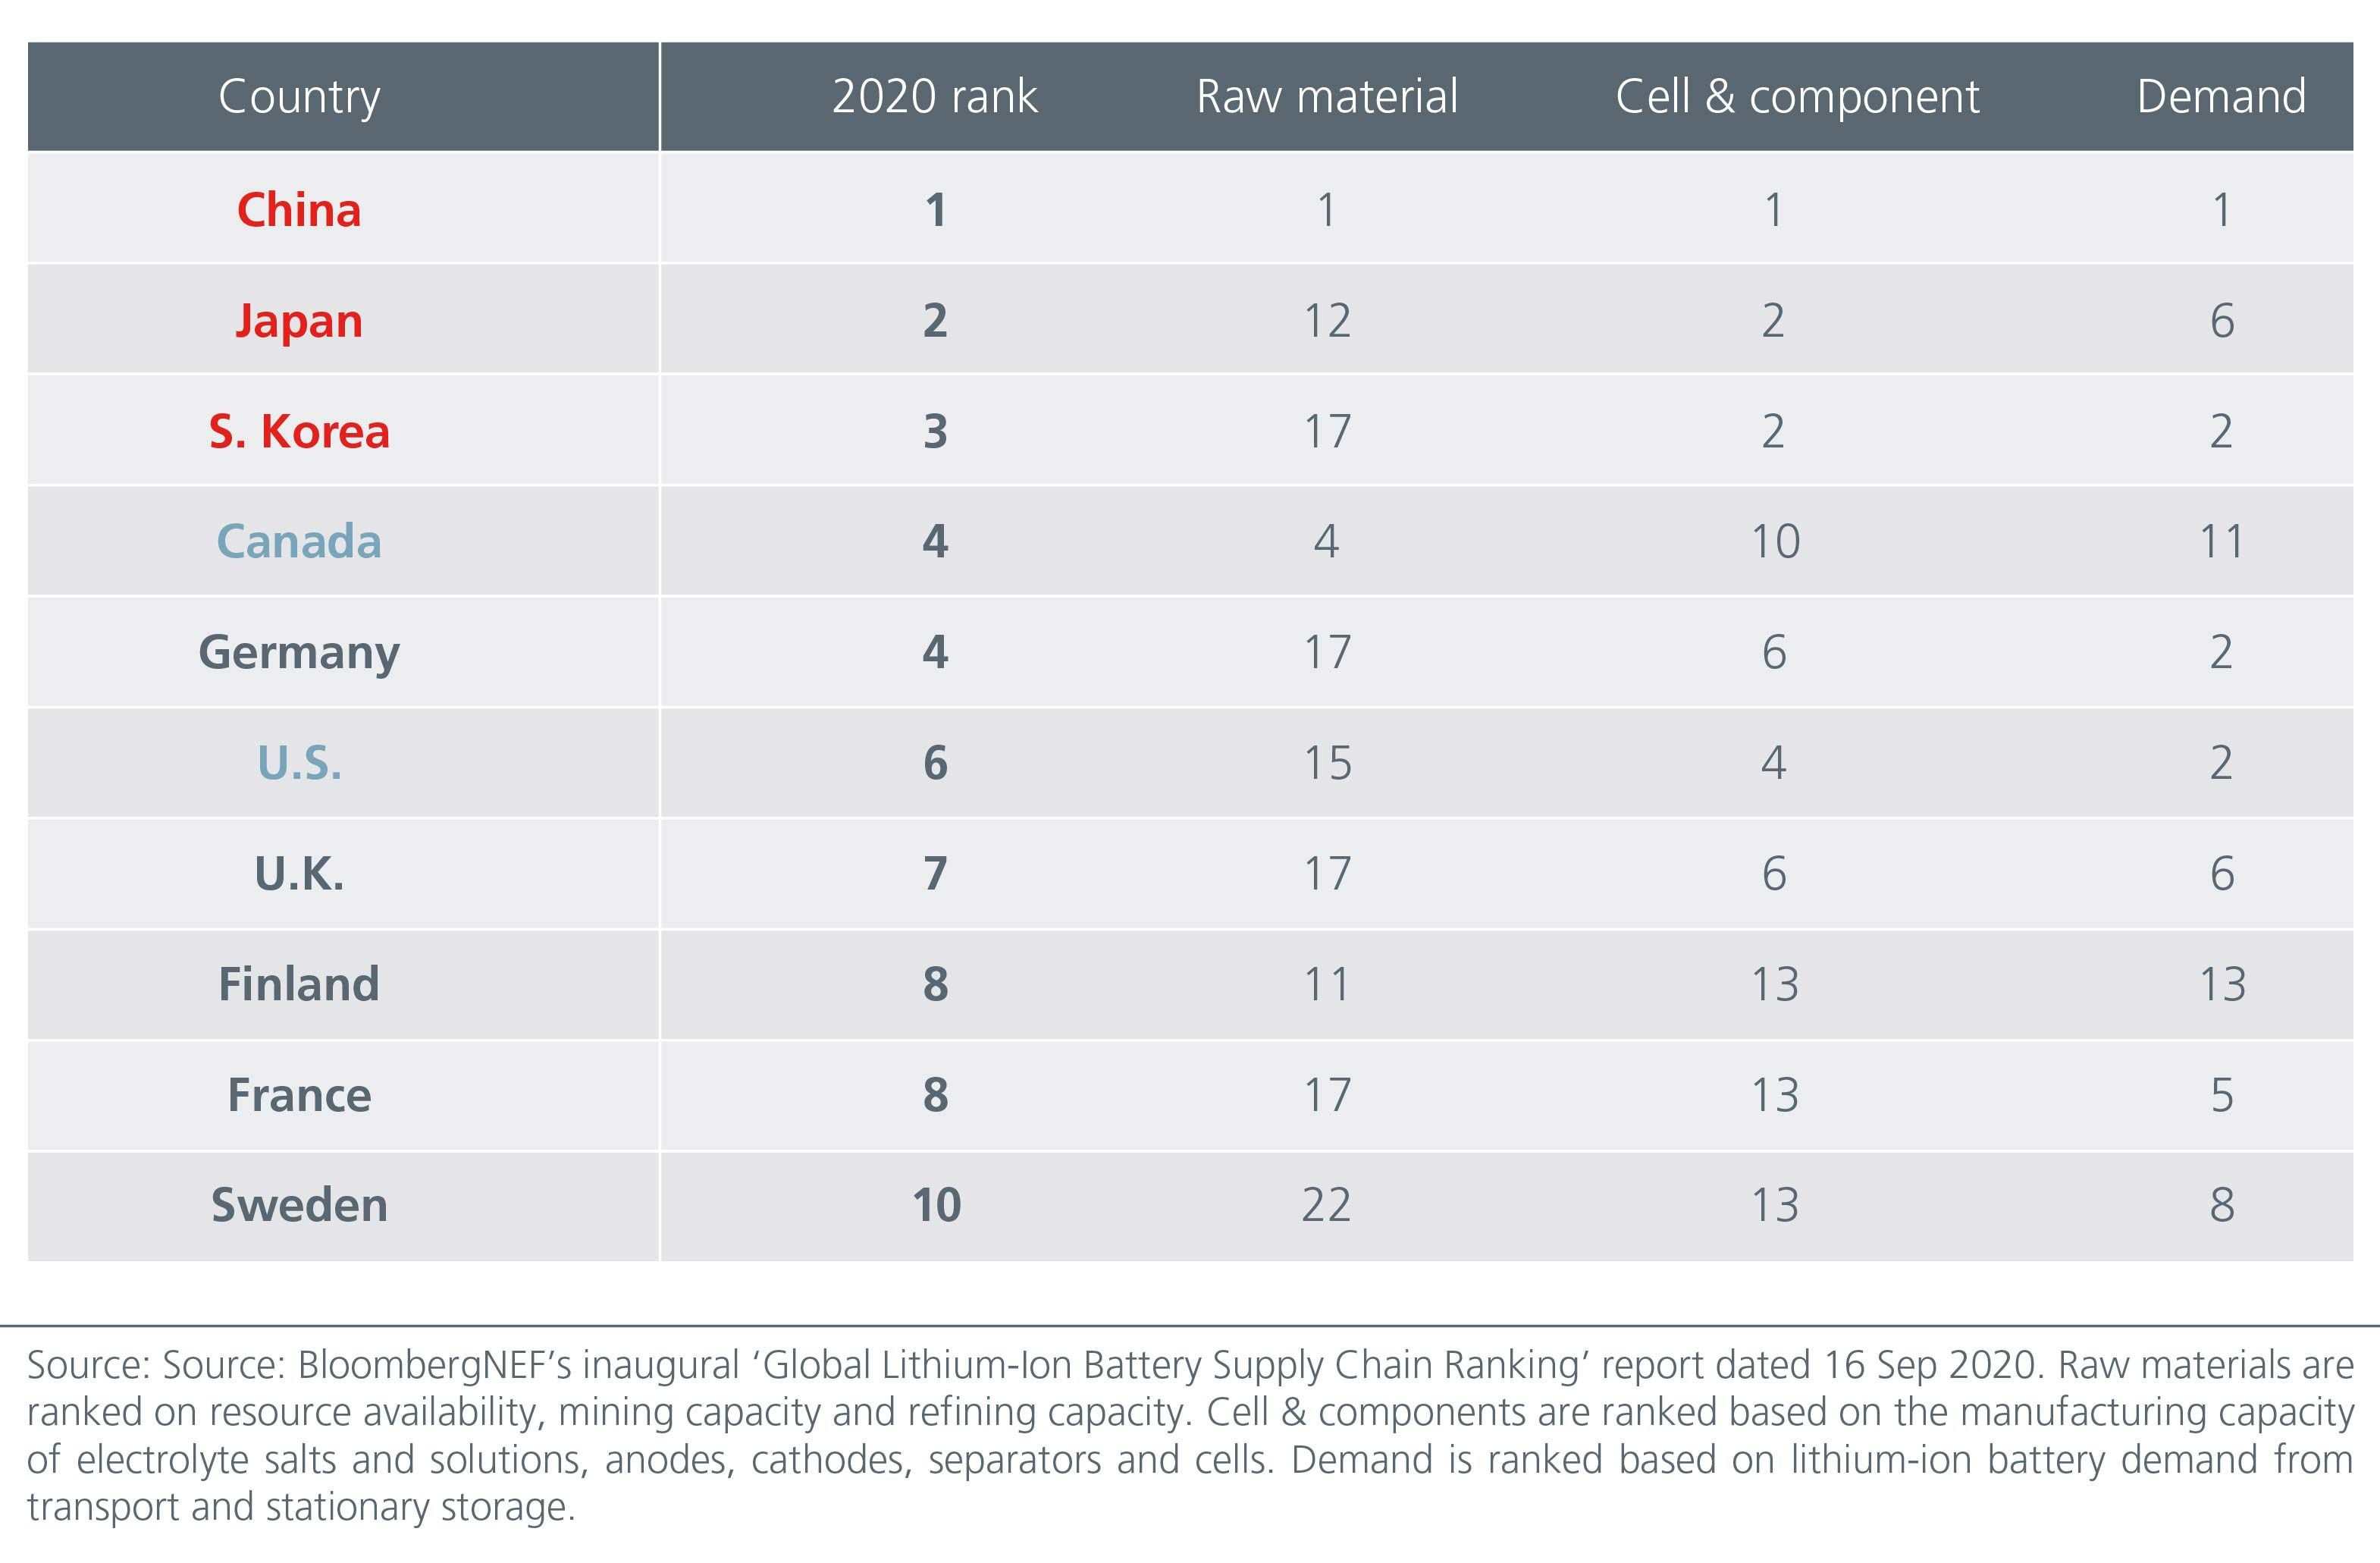Viewport: 2380px width, 1563px height.
Task: Select the Demand column header
Action: point(2221,97)
